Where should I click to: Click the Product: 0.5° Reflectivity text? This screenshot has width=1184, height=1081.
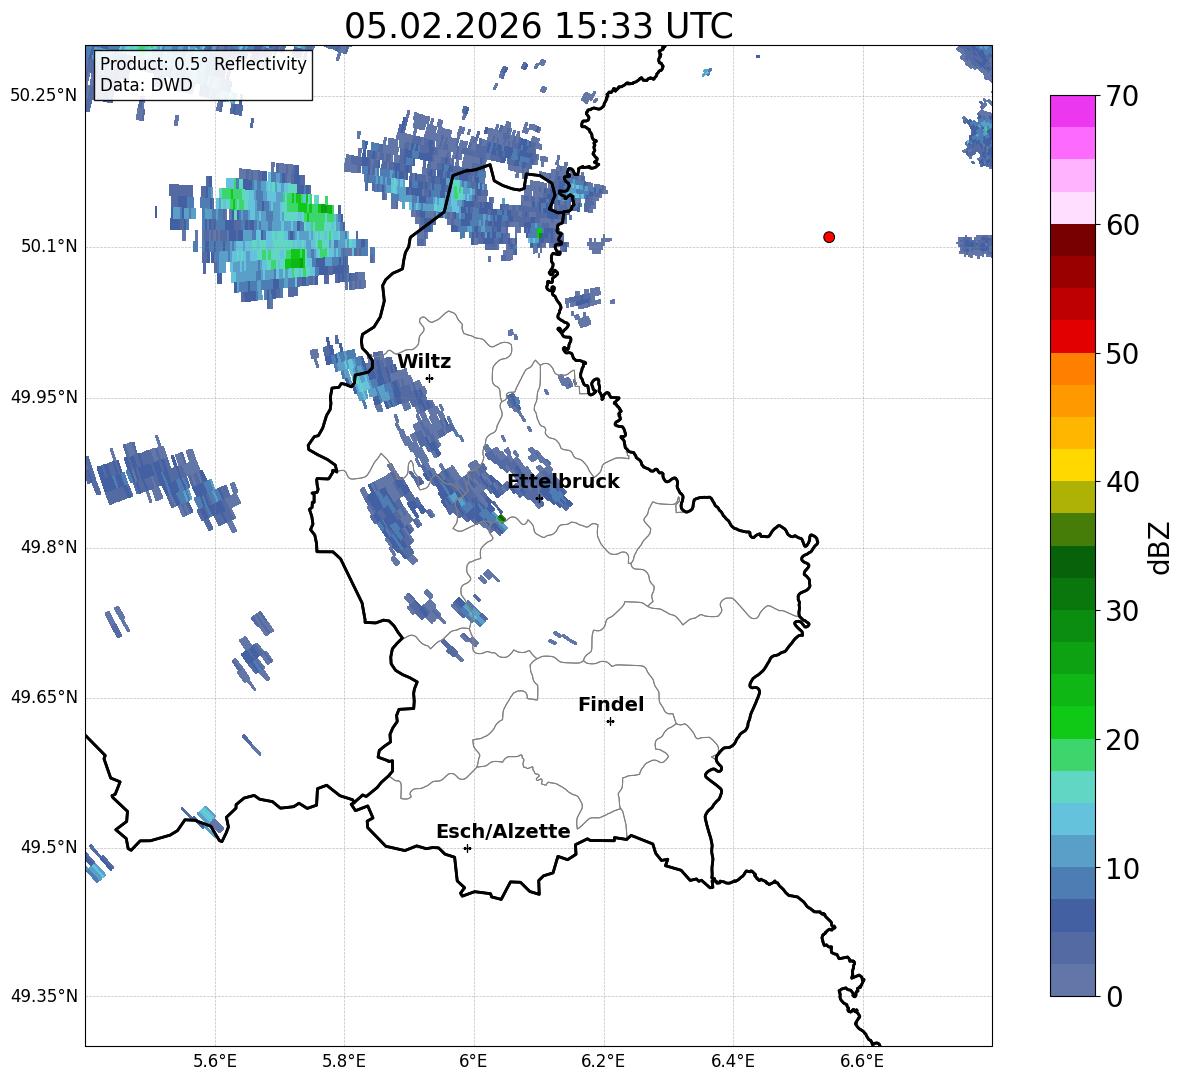tap(203, 63)
